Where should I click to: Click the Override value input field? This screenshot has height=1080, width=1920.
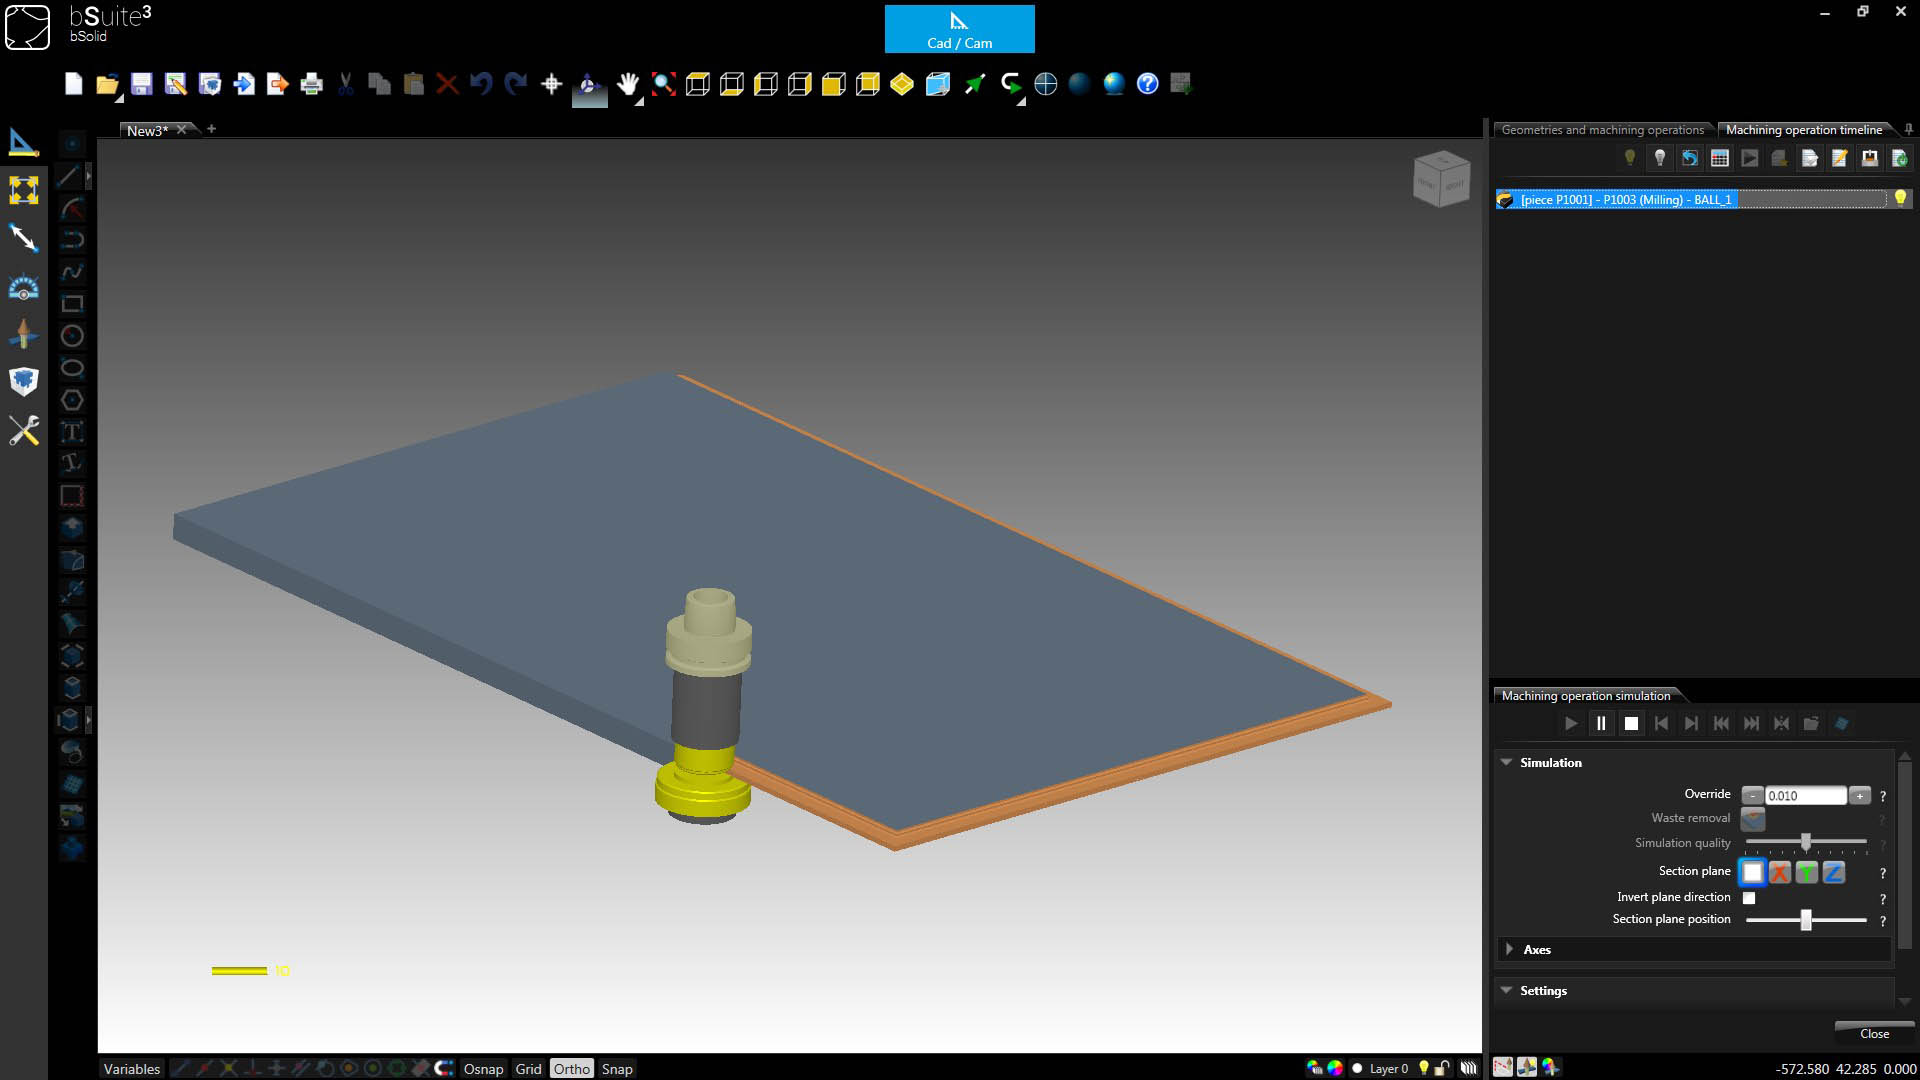[x=1805, y=796]
